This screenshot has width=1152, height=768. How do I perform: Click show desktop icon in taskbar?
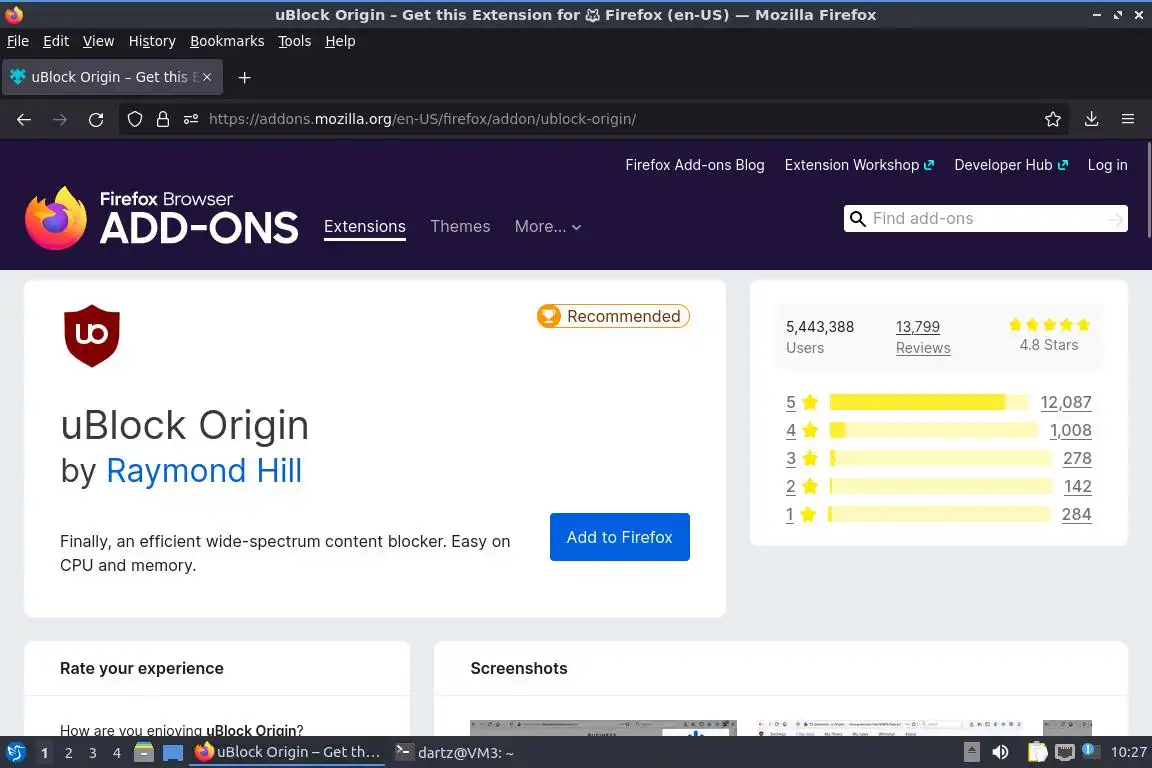173,753
